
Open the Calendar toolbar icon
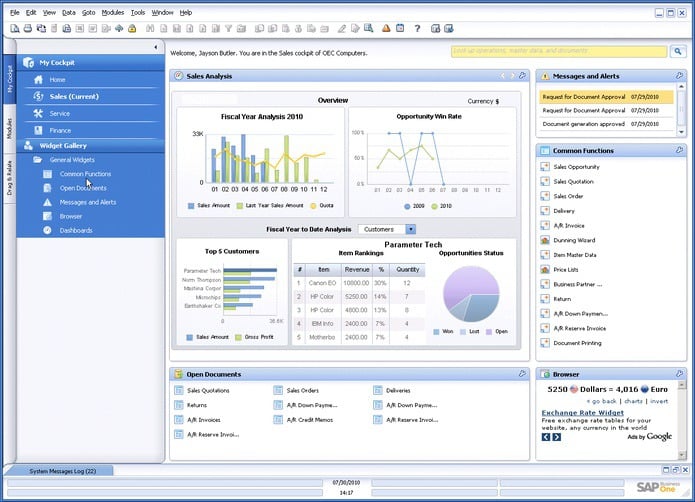point(400,28)
